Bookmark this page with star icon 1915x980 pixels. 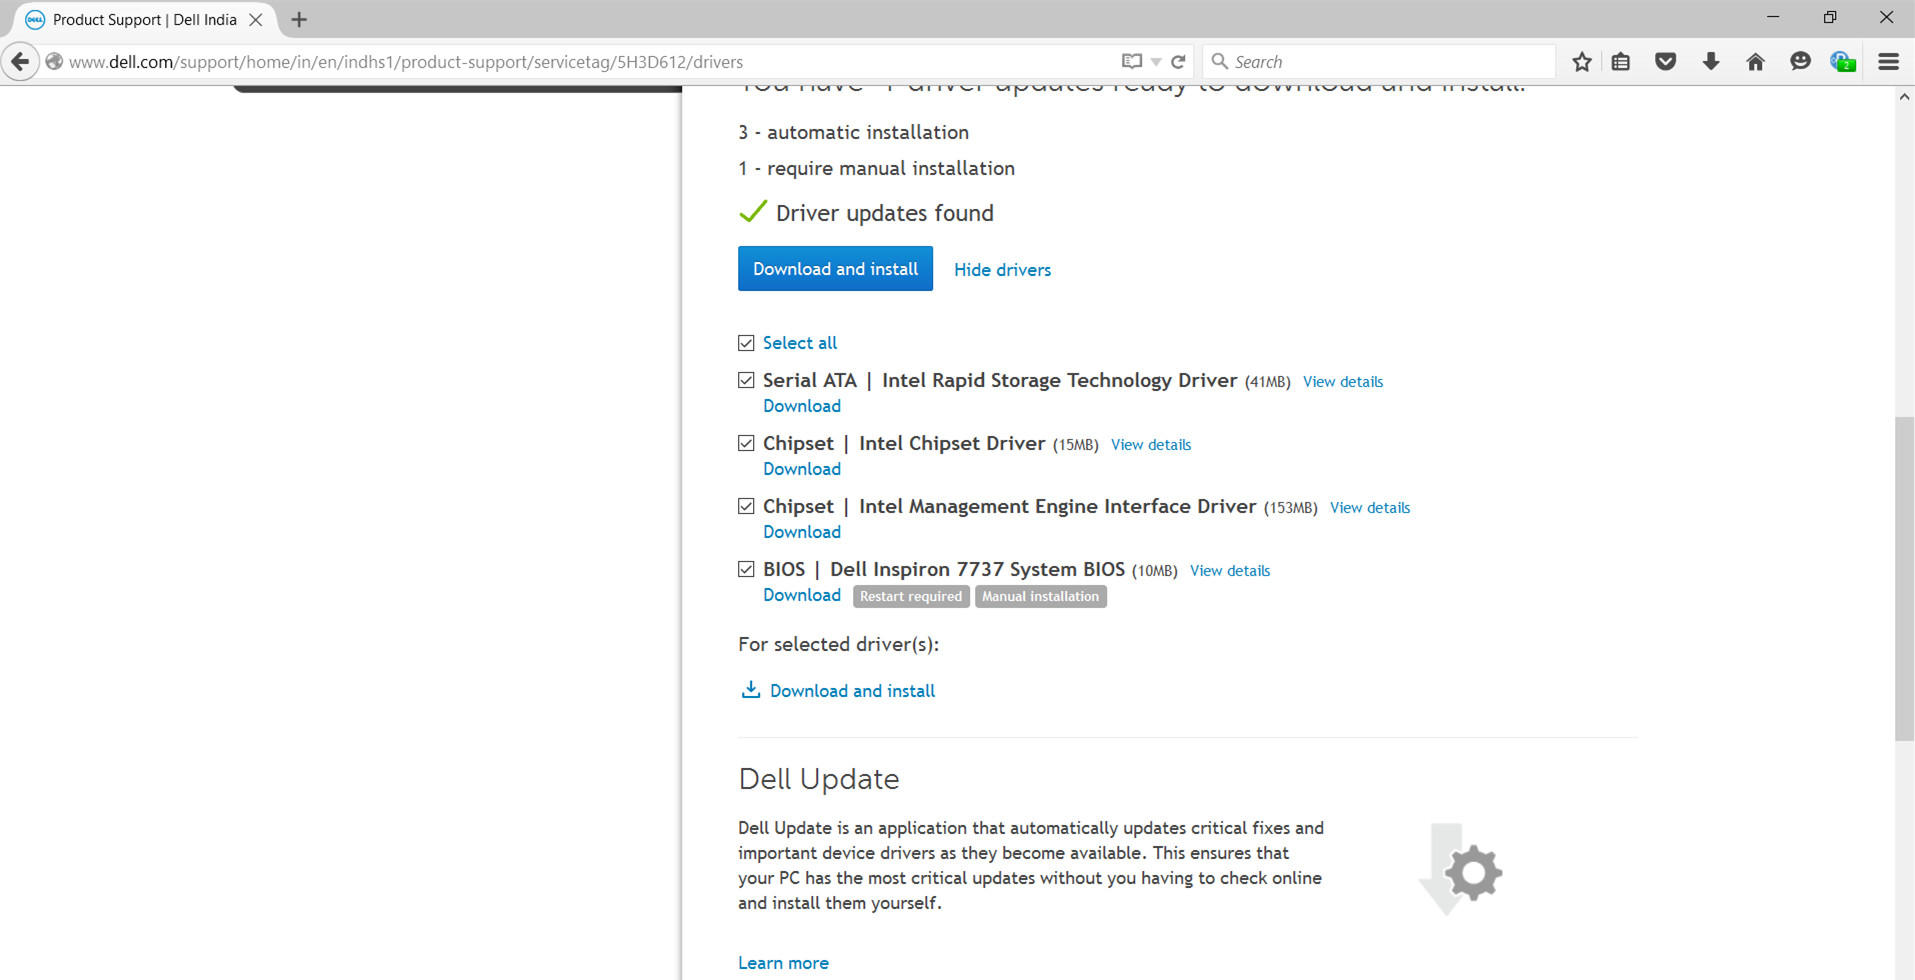point(1581,61)
